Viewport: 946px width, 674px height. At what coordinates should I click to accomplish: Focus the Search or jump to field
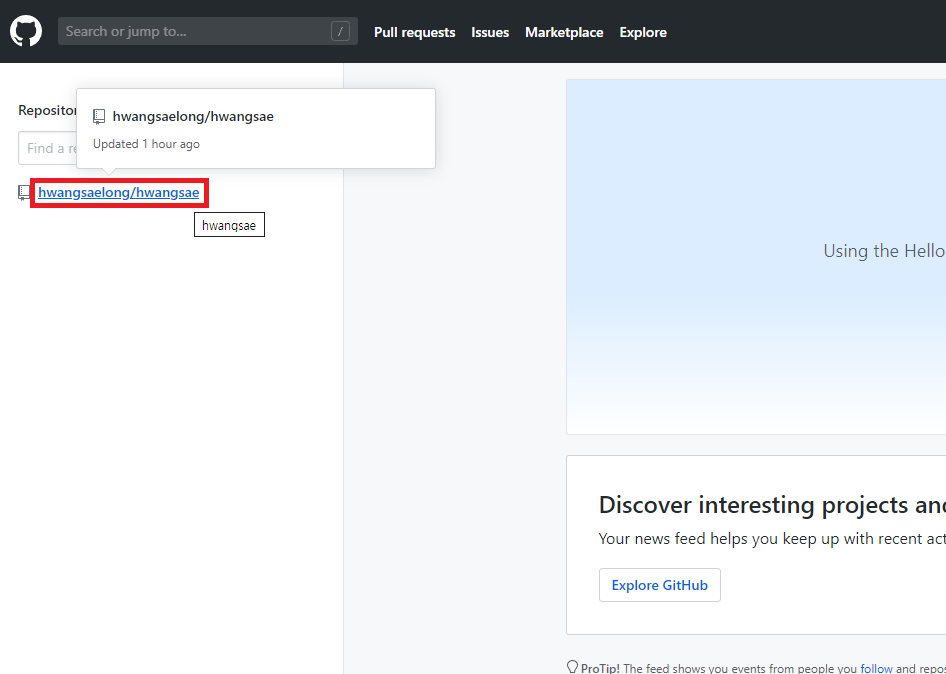208,31
